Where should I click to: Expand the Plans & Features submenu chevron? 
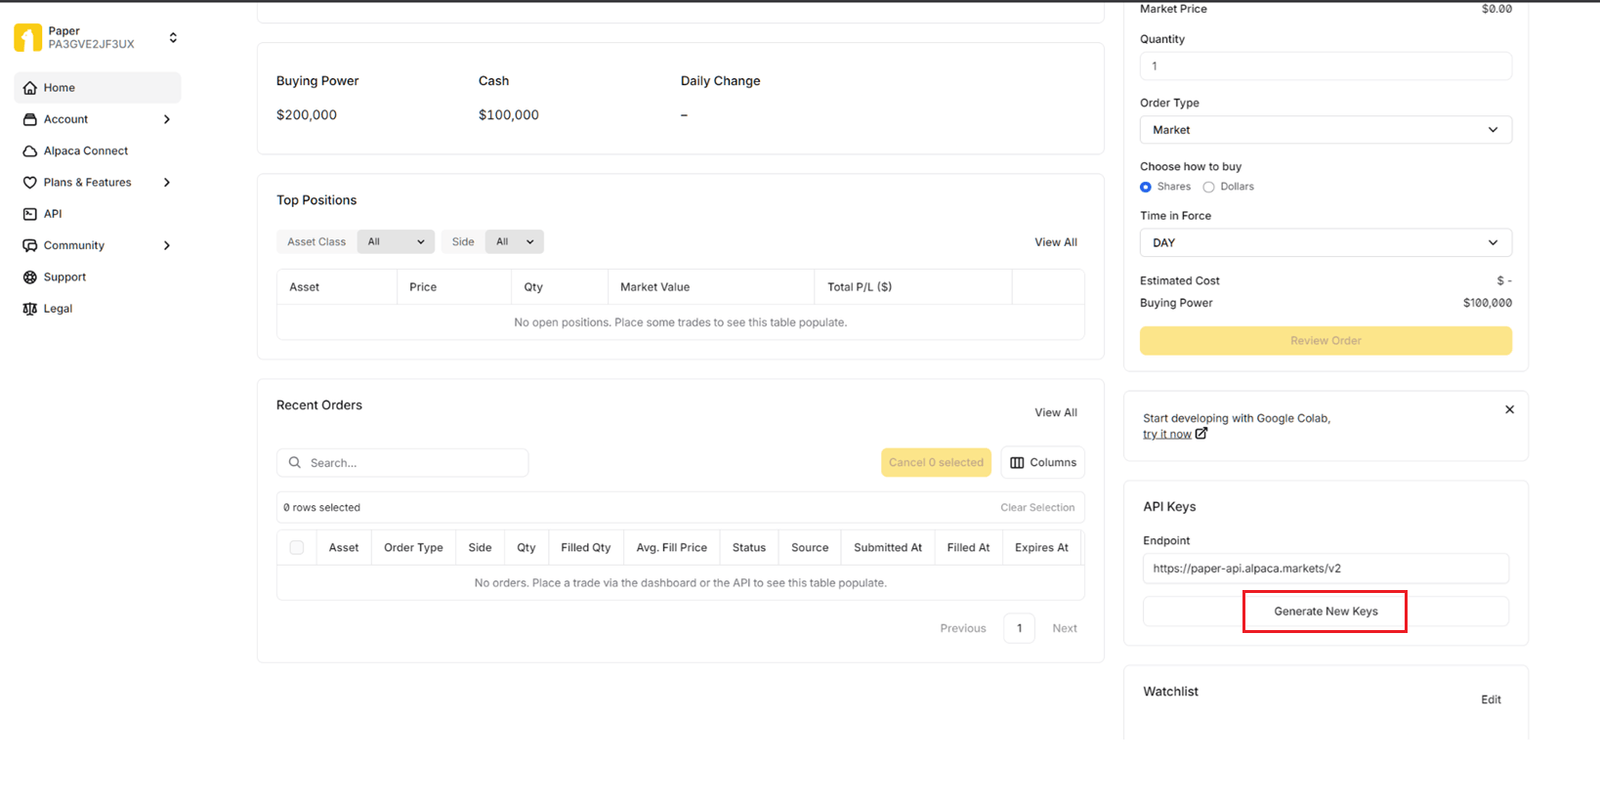tap(167, 183)
